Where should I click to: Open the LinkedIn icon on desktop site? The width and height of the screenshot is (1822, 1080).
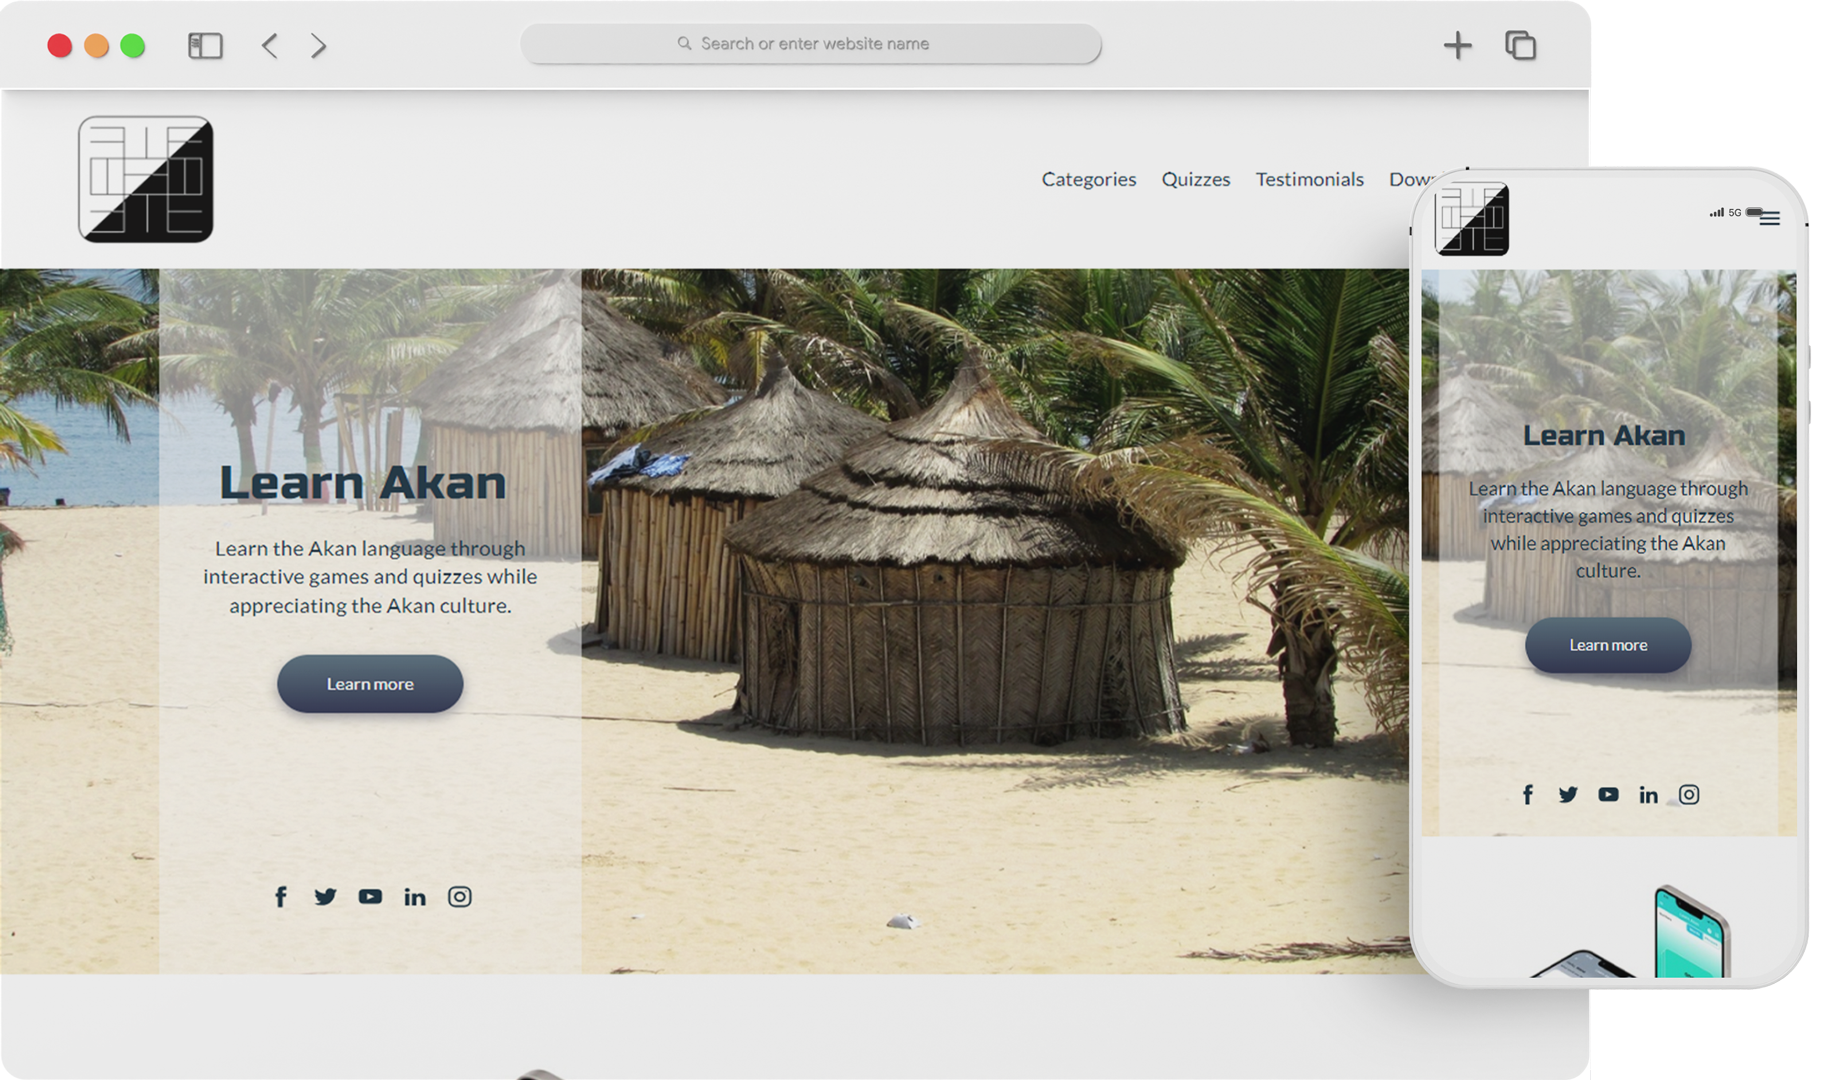(415, 897)
